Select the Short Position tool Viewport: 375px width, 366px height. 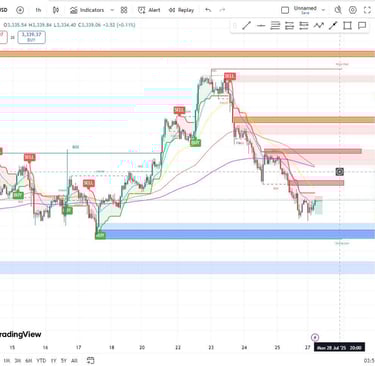(304, 26)
